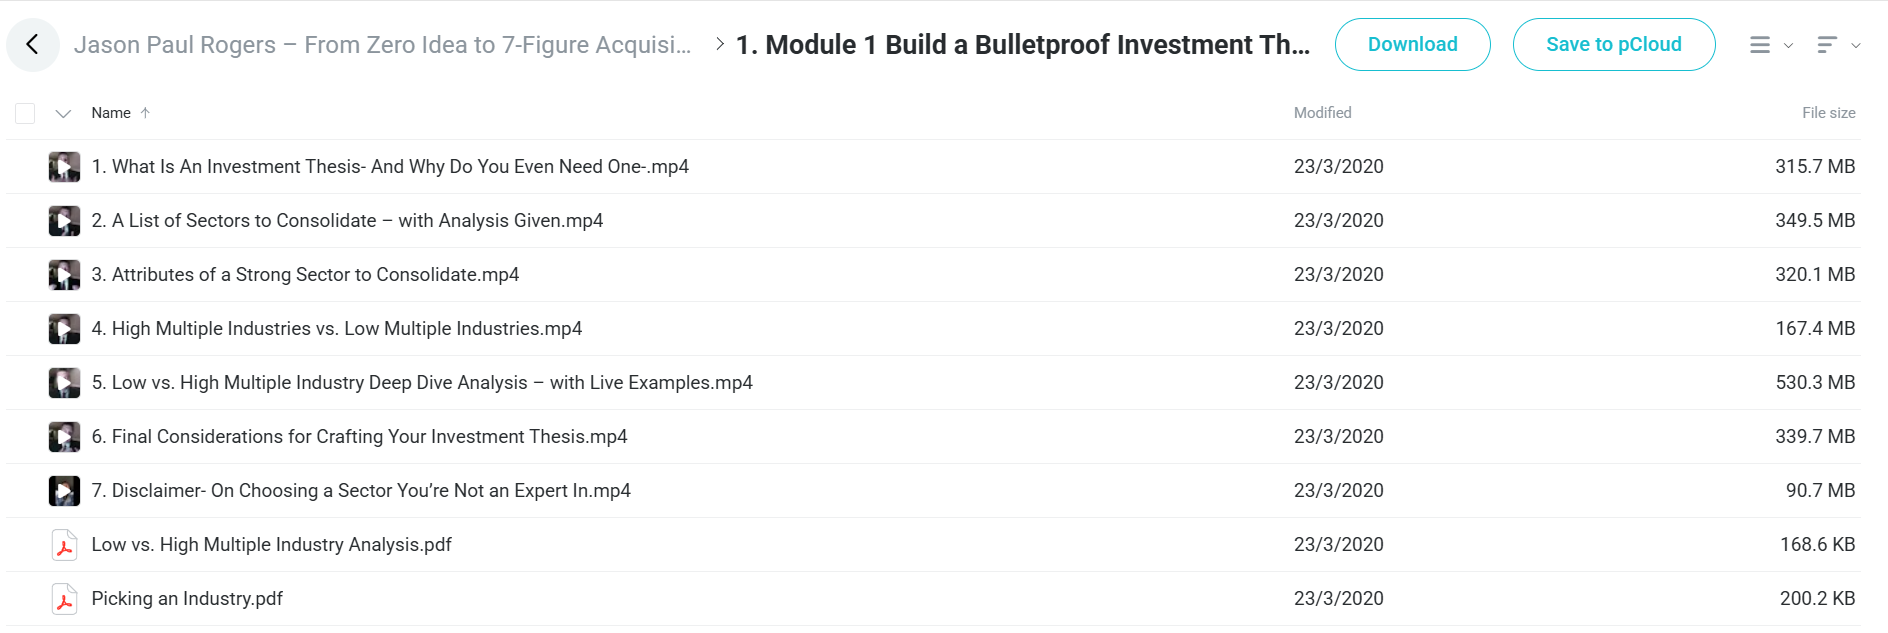Toggle the select-all checkbox in header
This screenshot has width=1888, height=633.
25,113
